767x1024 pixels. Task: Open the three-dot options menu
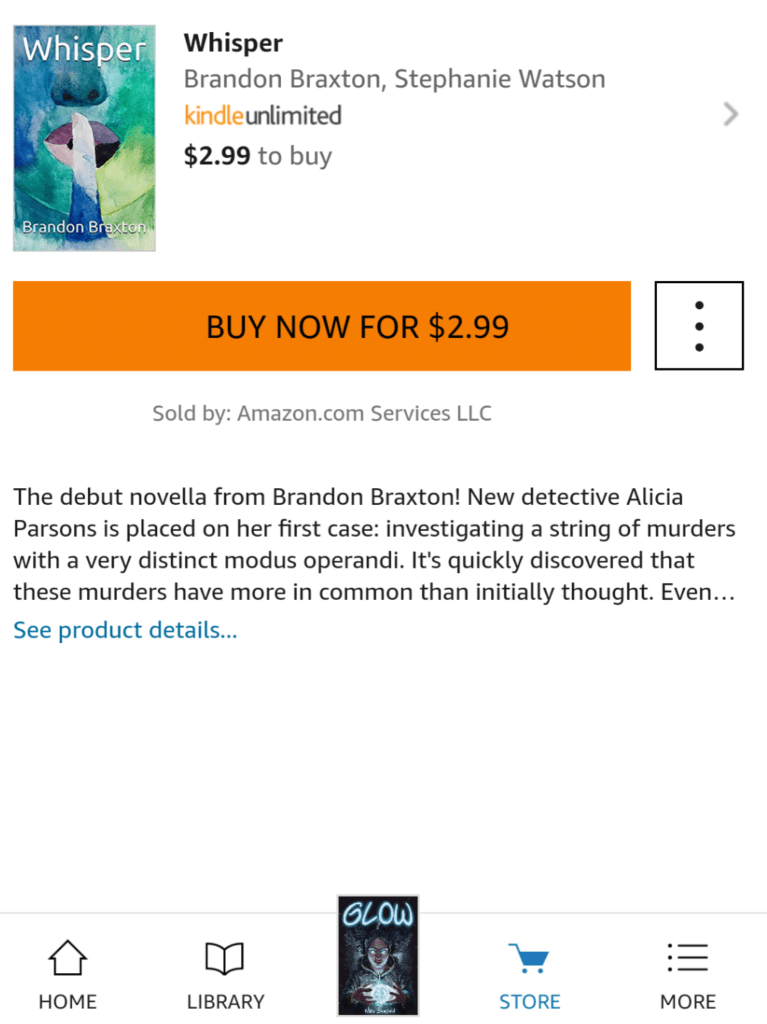coord(699,326)
